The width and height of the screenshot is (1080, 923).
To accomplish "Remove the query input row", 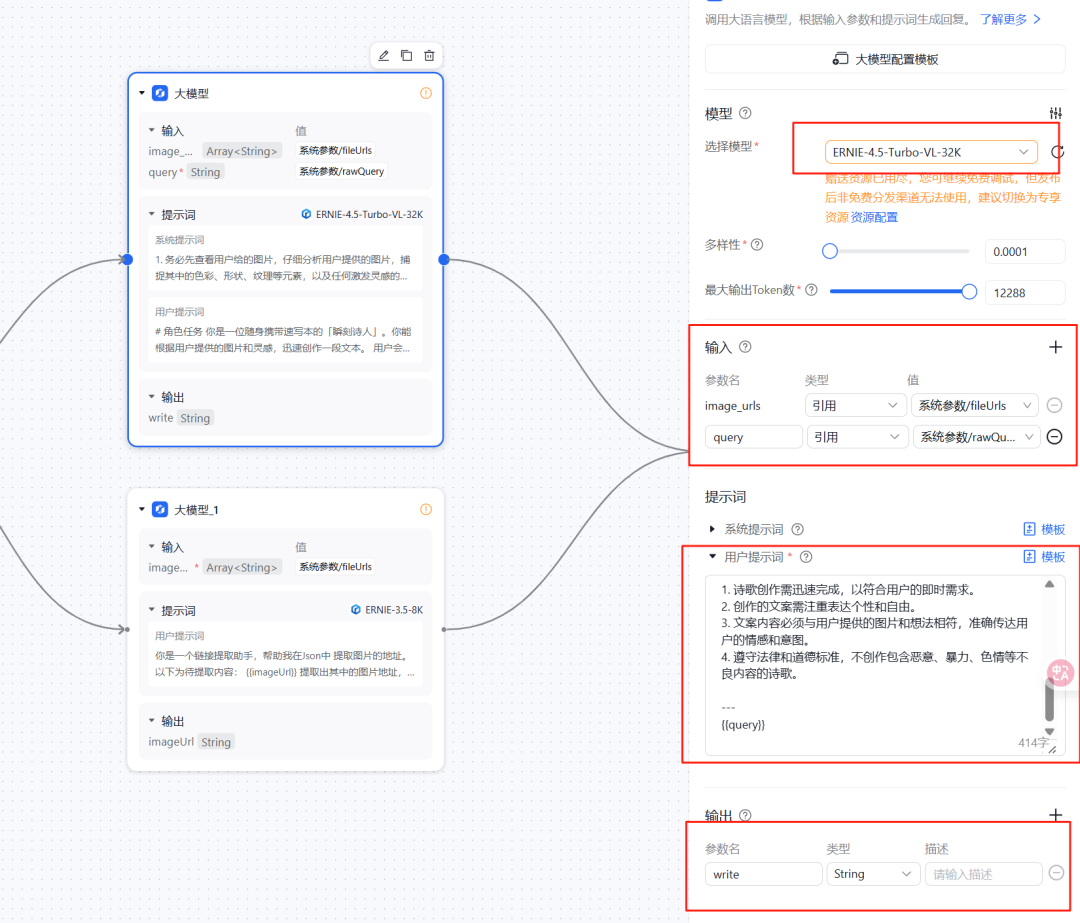I will (x=1055, y=437).
